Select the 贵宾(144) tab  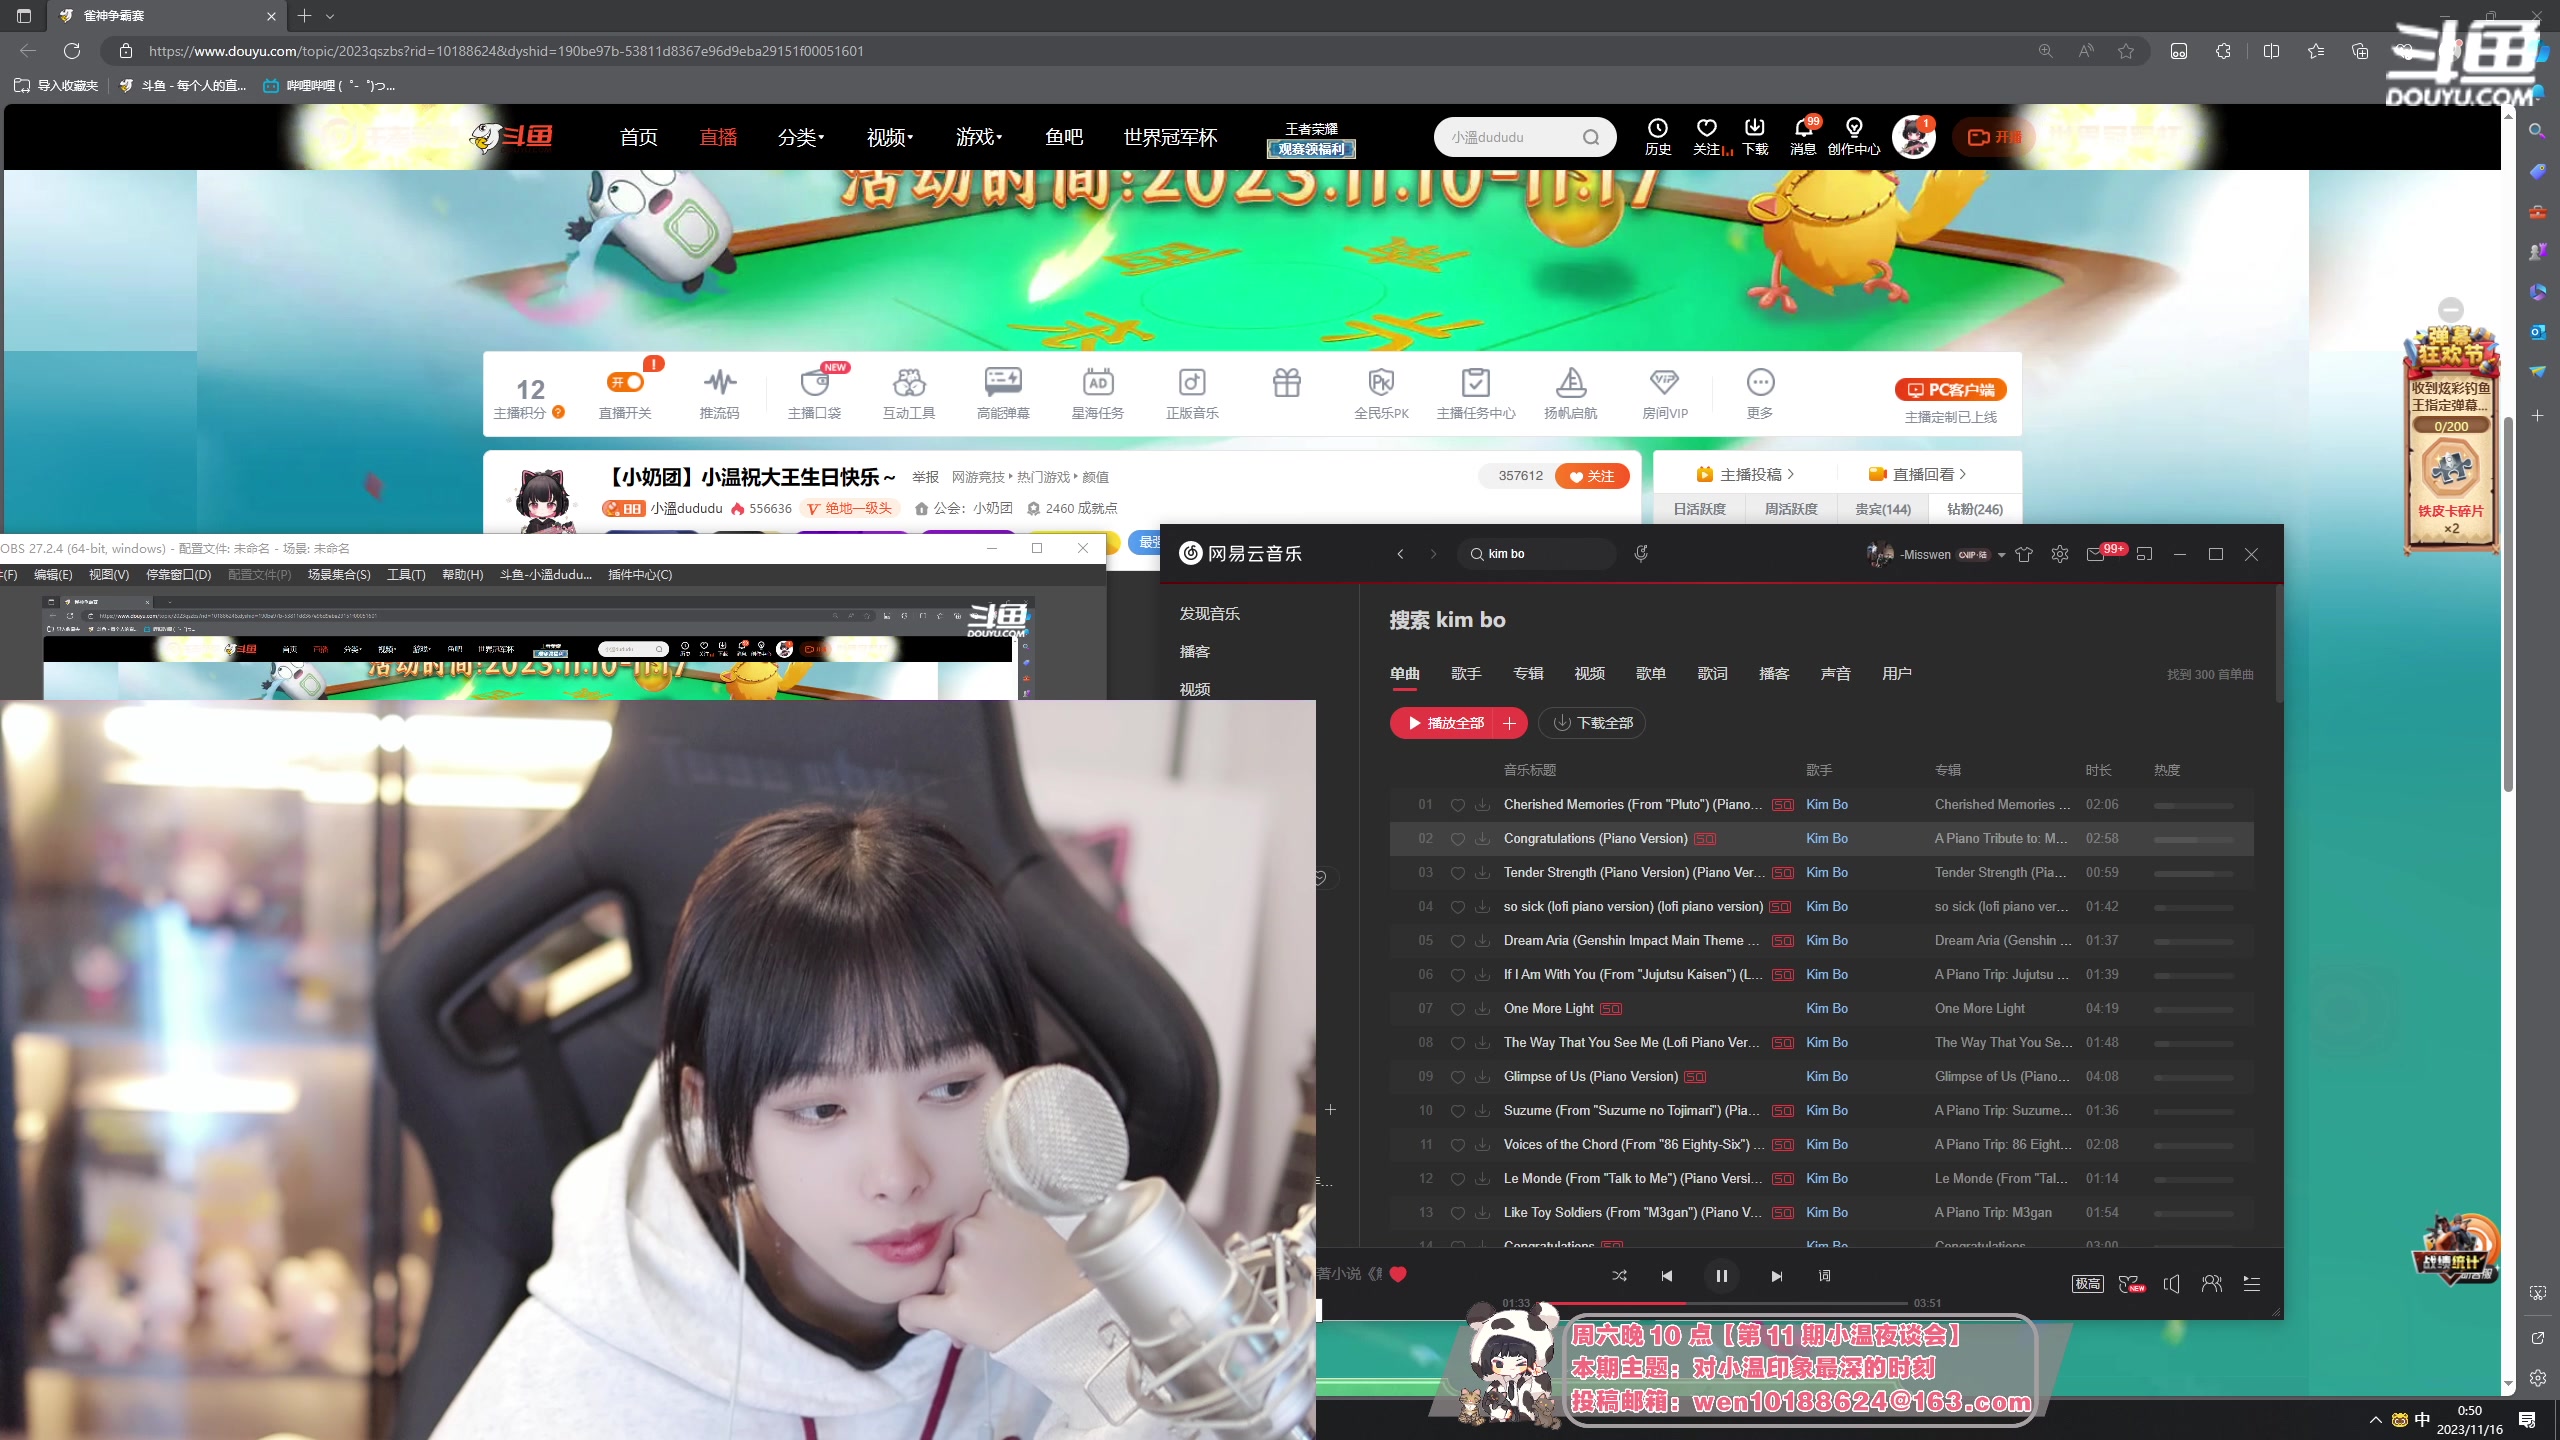(1883, 509)
